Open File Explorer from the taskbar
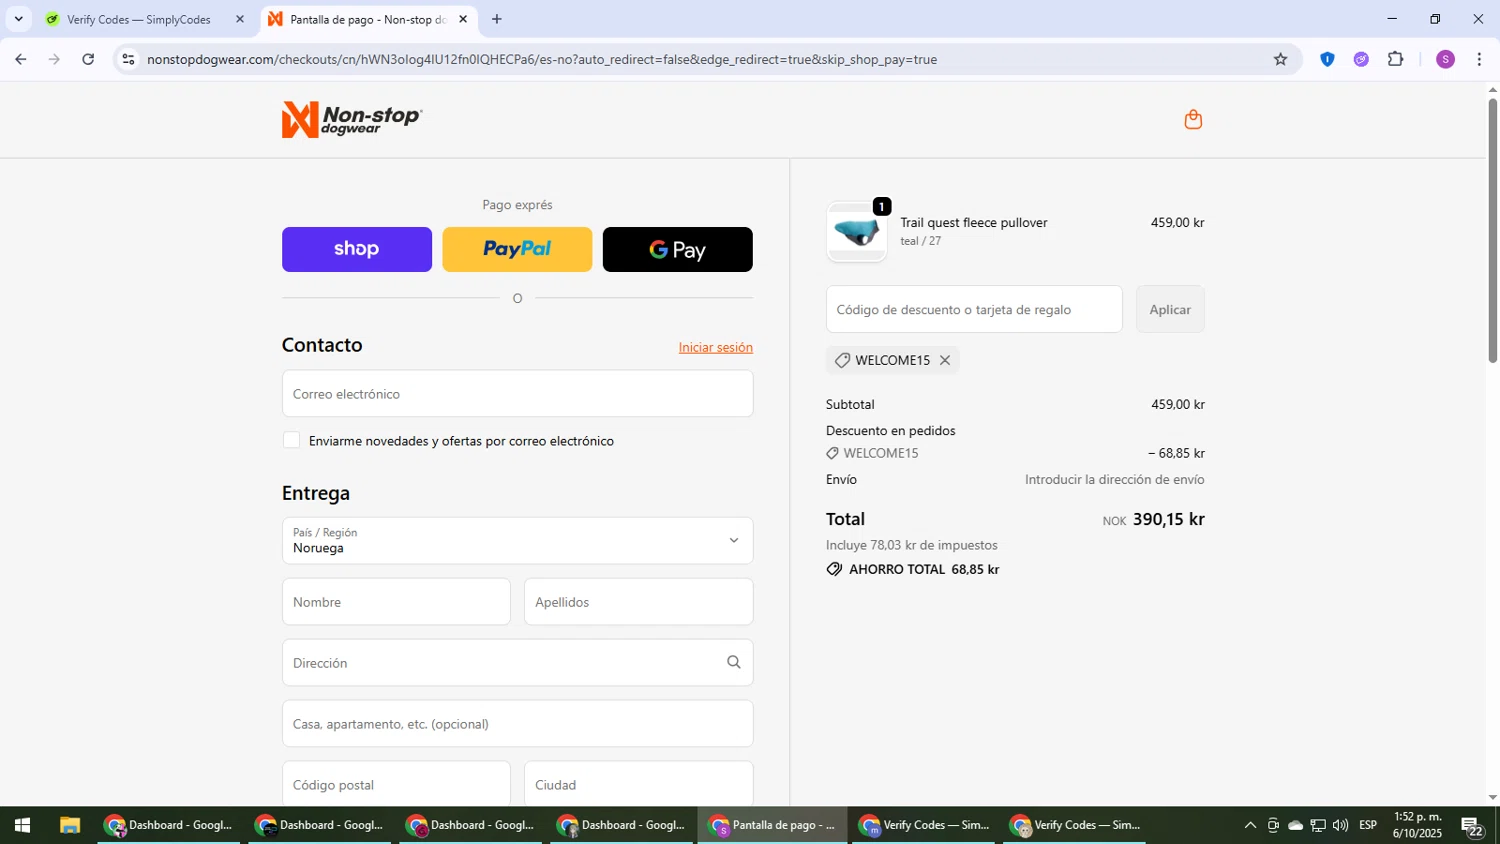This screenshot has width=1500, height=844. [69, 825]
